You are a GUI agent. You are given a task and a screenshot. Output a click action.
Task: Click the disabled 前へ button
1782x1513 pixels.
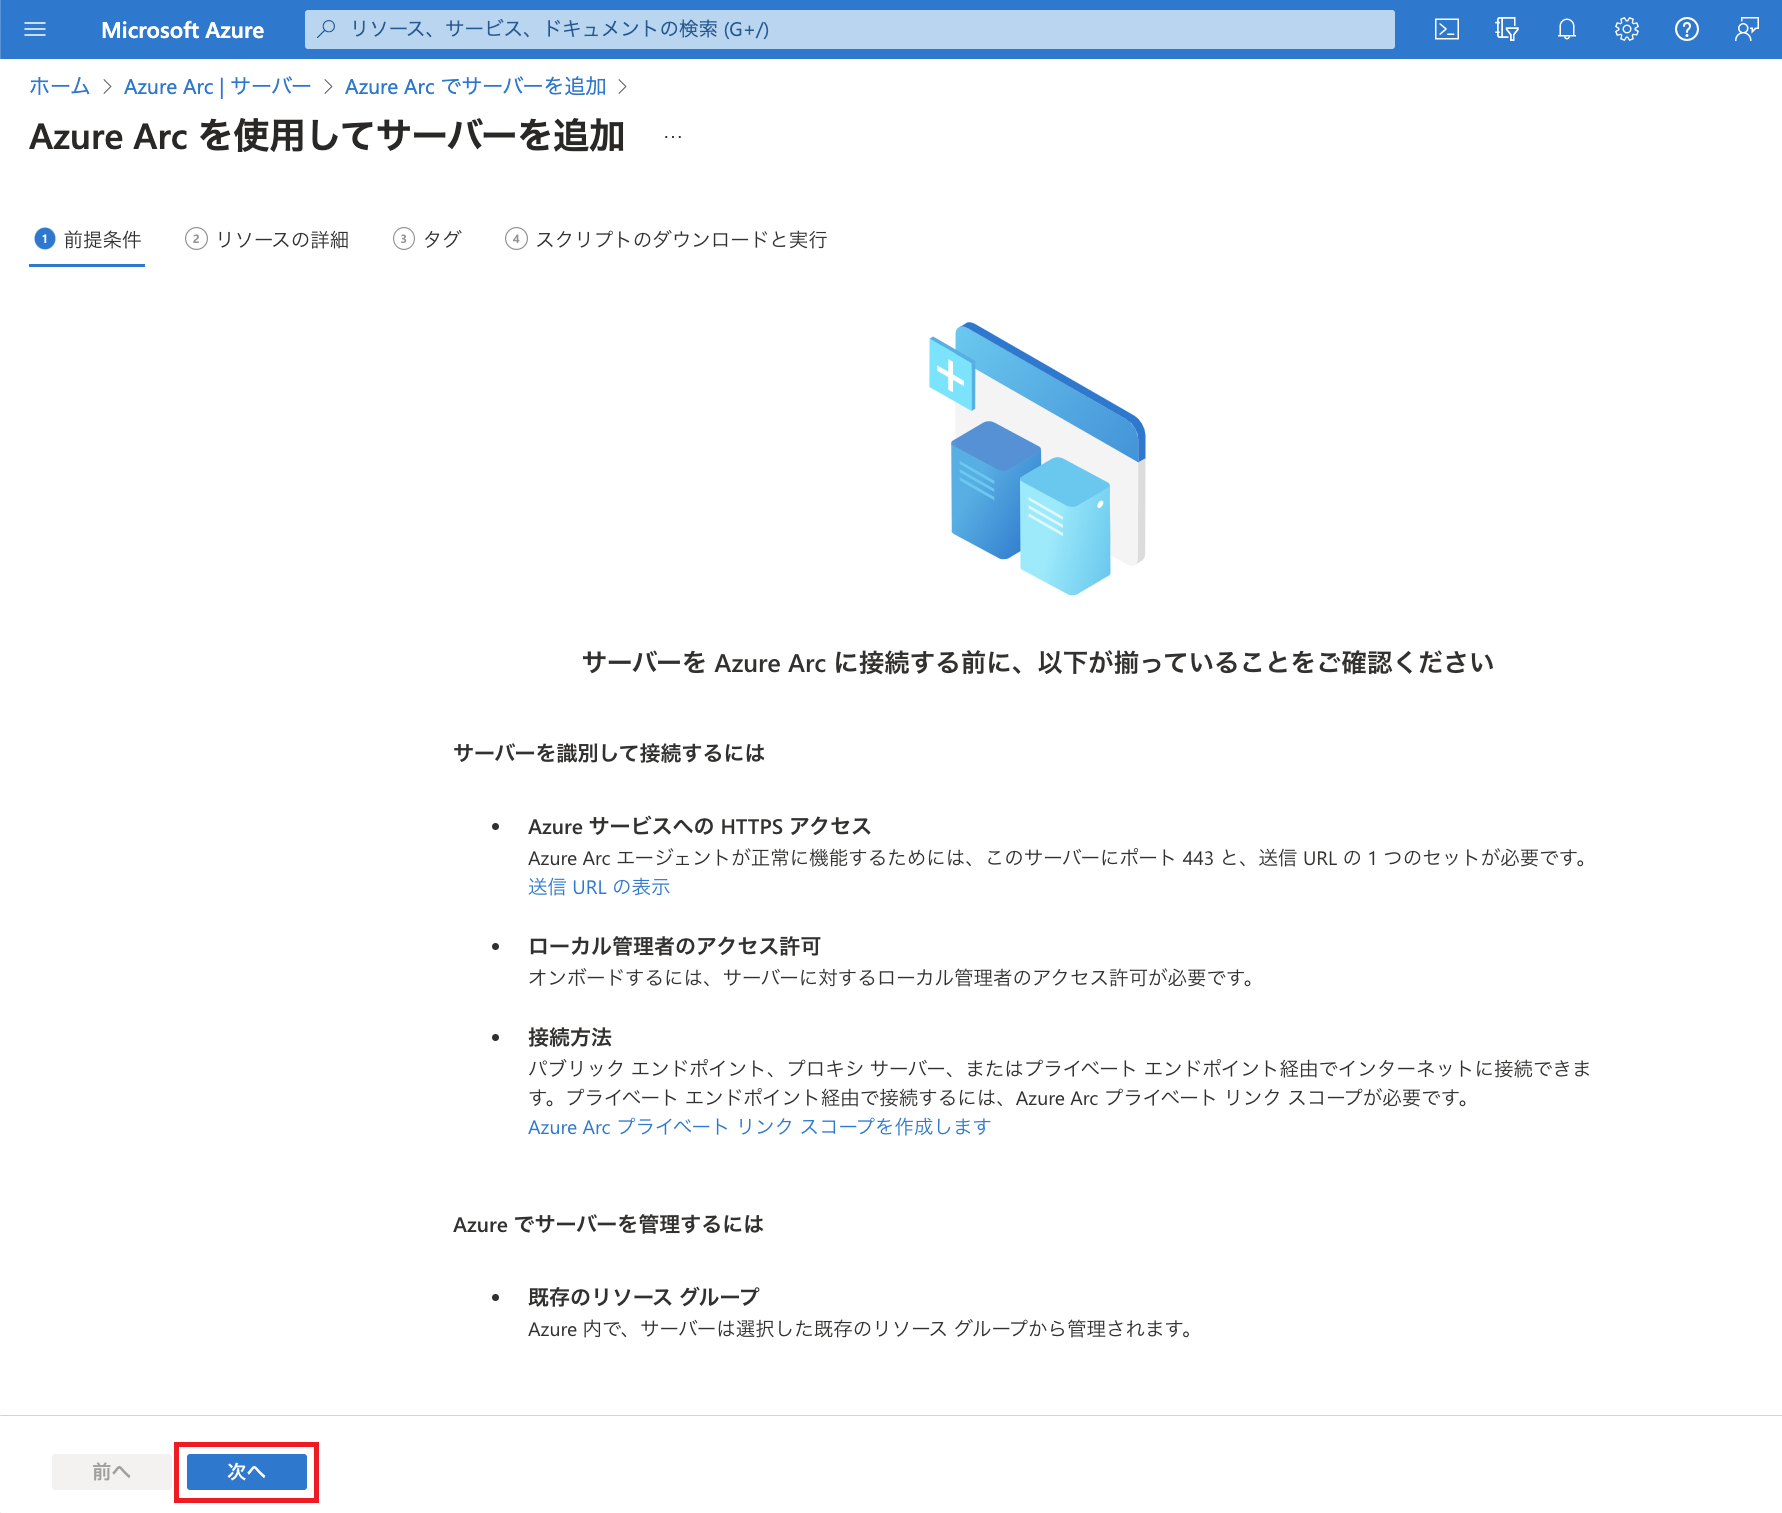click(111, 1471)
